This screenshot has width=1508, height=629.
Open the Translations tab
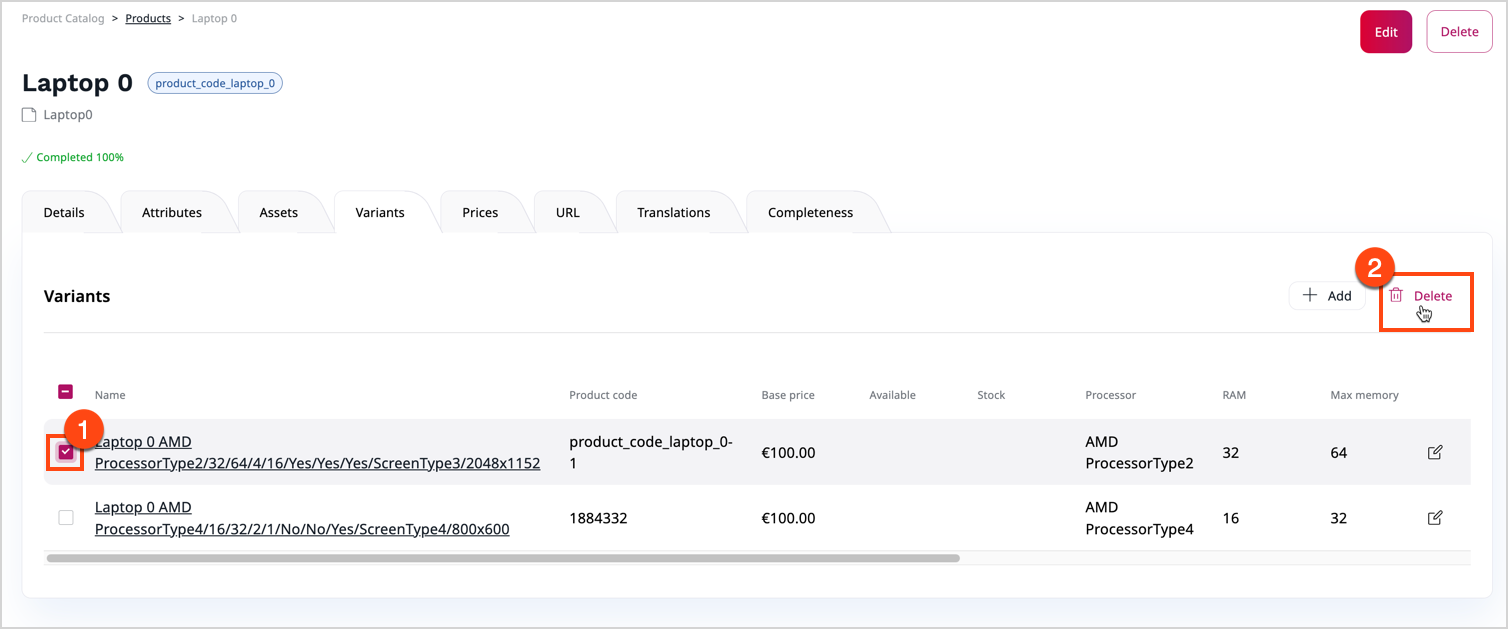[673, 212]
